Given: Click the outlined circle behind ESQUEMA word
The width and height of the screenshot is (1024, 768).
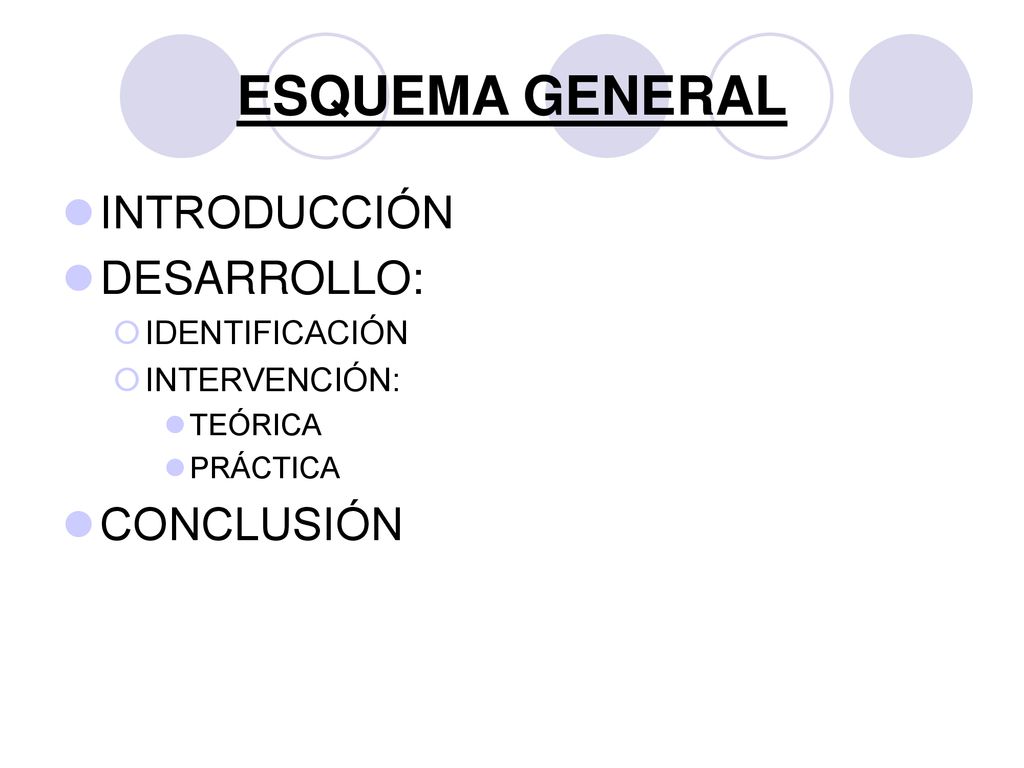Looking at the screenshot, I should [x=326, y=96].
